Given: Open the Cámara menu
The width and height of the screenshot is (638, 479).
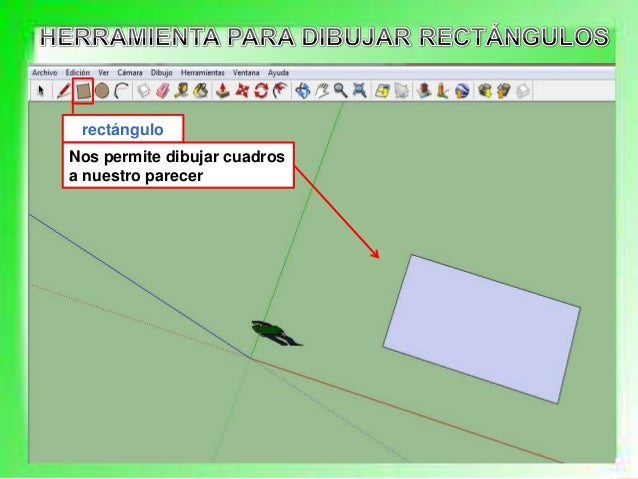Looking at the screenshot, I should coord(130,72).
